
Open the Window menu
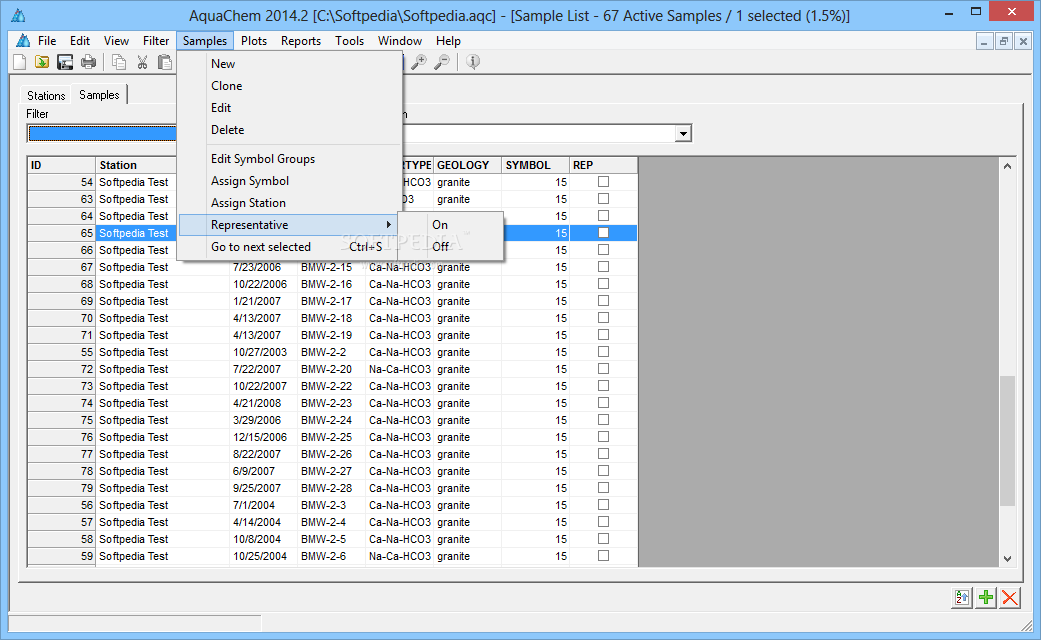(400, 40)
